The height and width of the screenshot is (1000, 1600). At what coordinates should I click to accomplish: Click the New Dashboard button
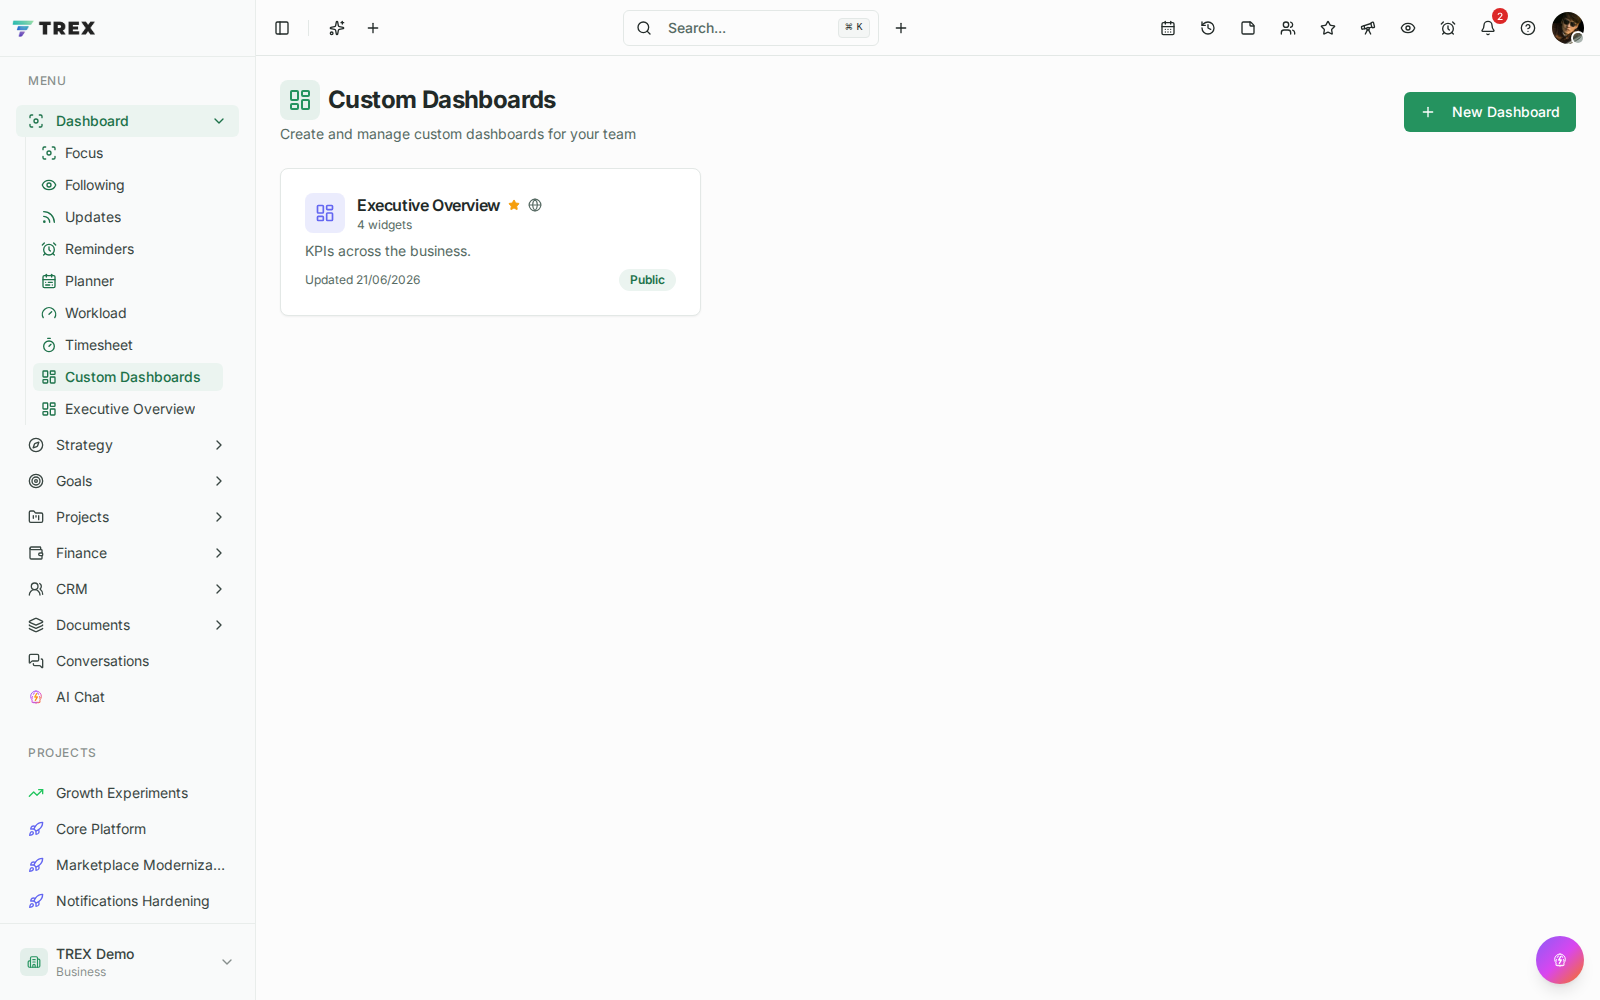(1490, 112)
